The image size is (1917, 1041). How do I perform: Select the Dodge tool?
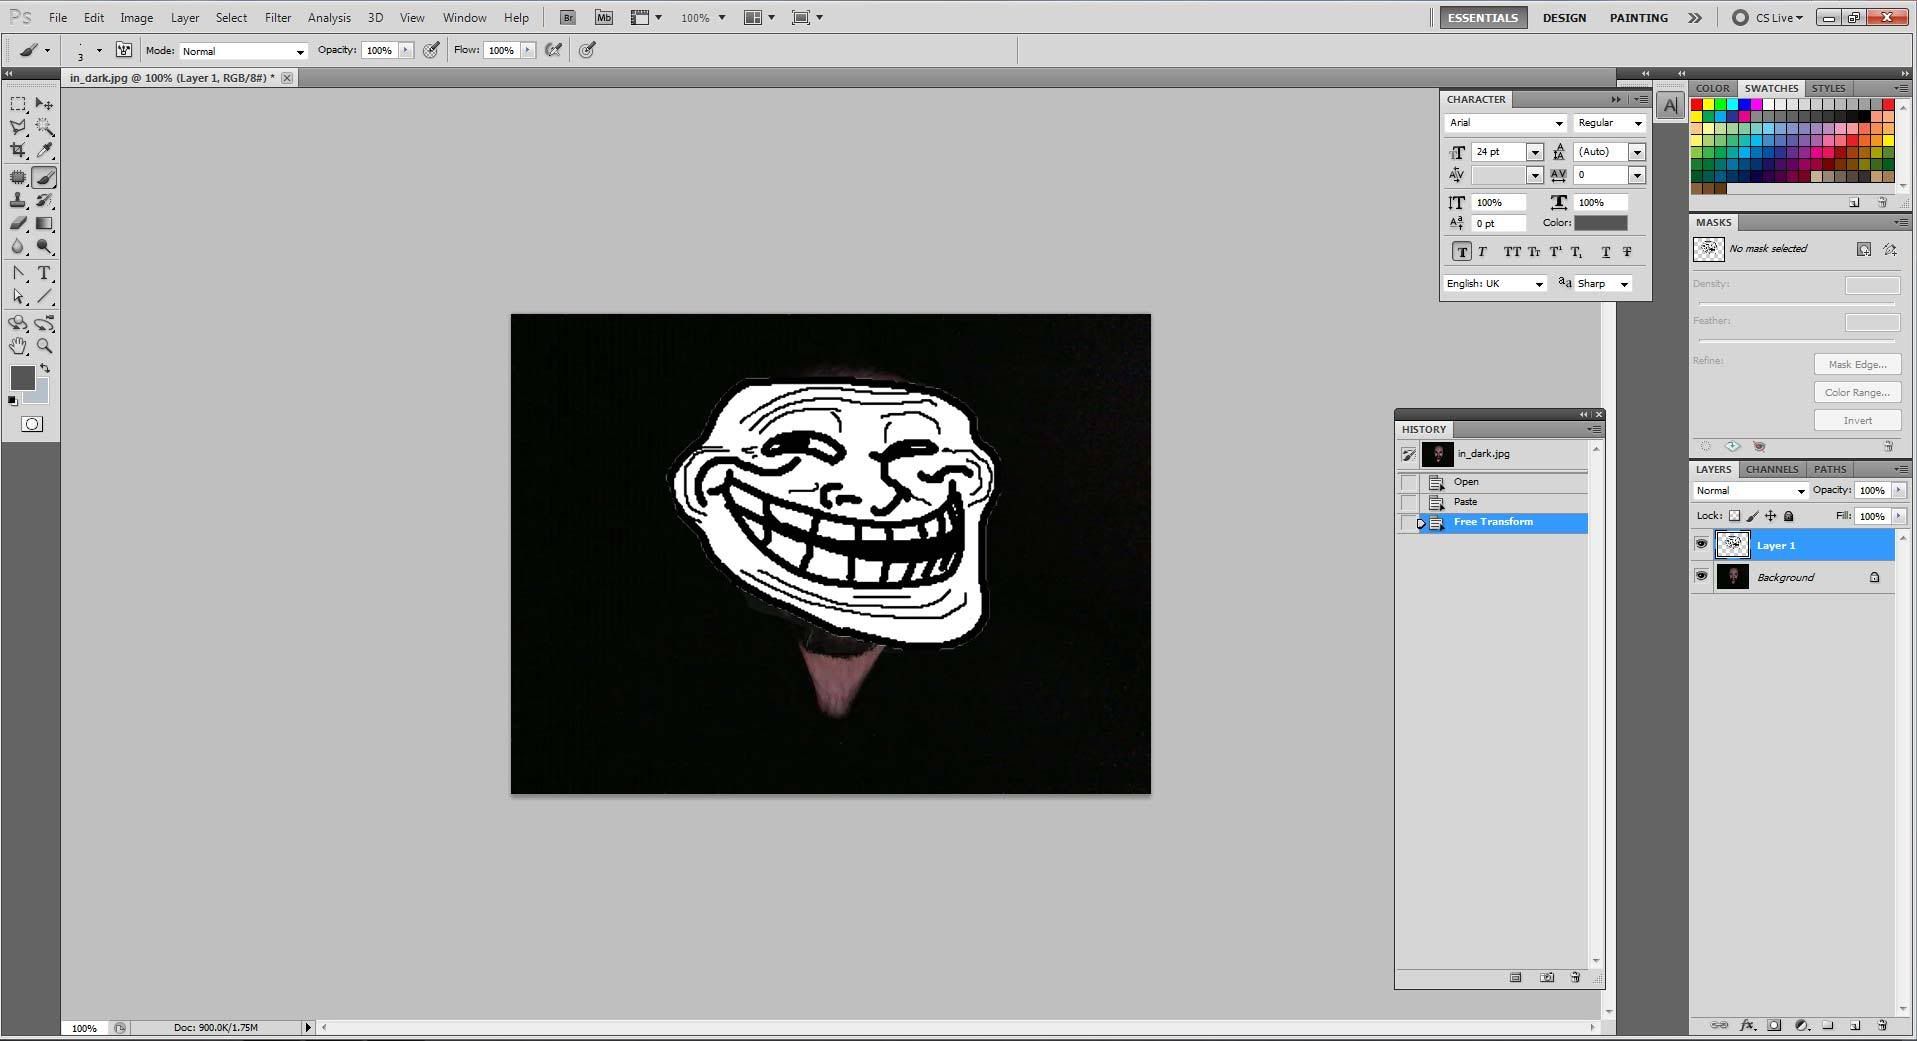tap(44, 247)
